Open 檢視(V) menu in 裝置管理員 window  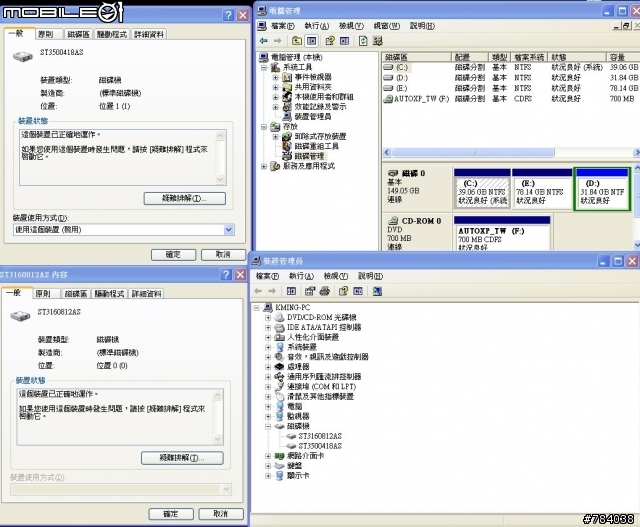click(x=336, y=276)
